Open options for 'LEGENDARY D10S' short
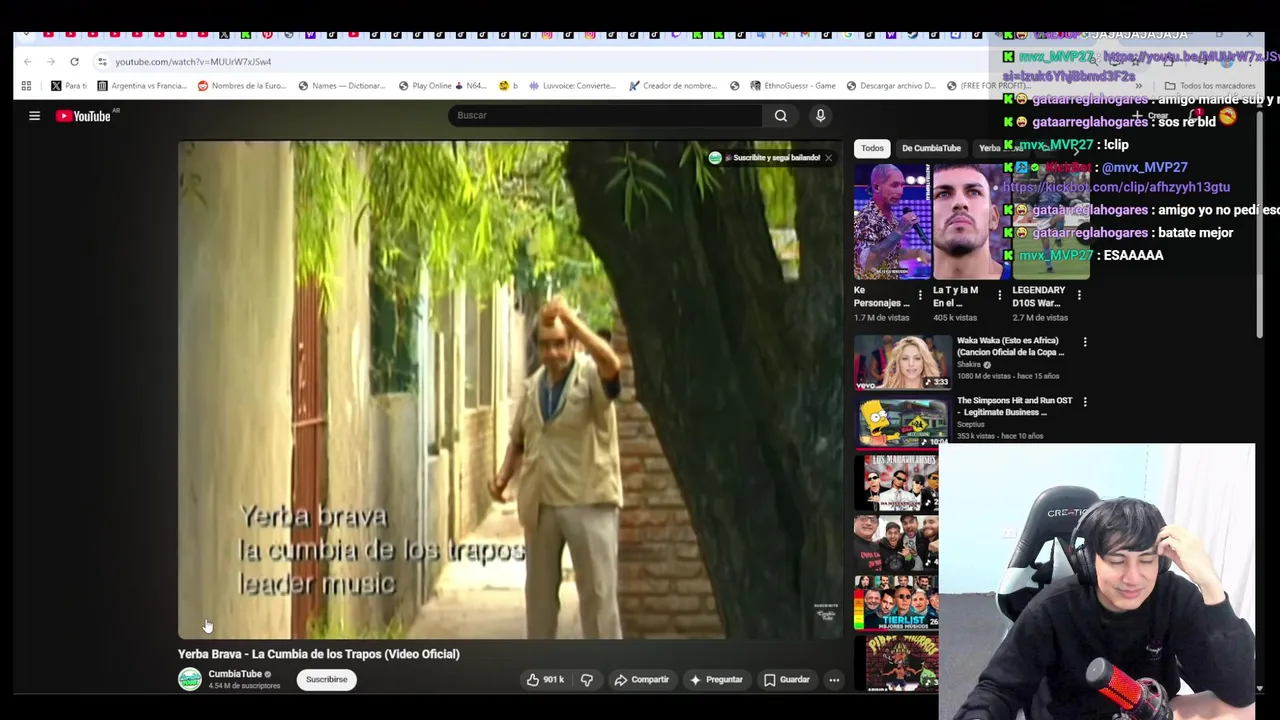The width and height of the screenshot is (1280, 720). click(x=1079, y=295)
